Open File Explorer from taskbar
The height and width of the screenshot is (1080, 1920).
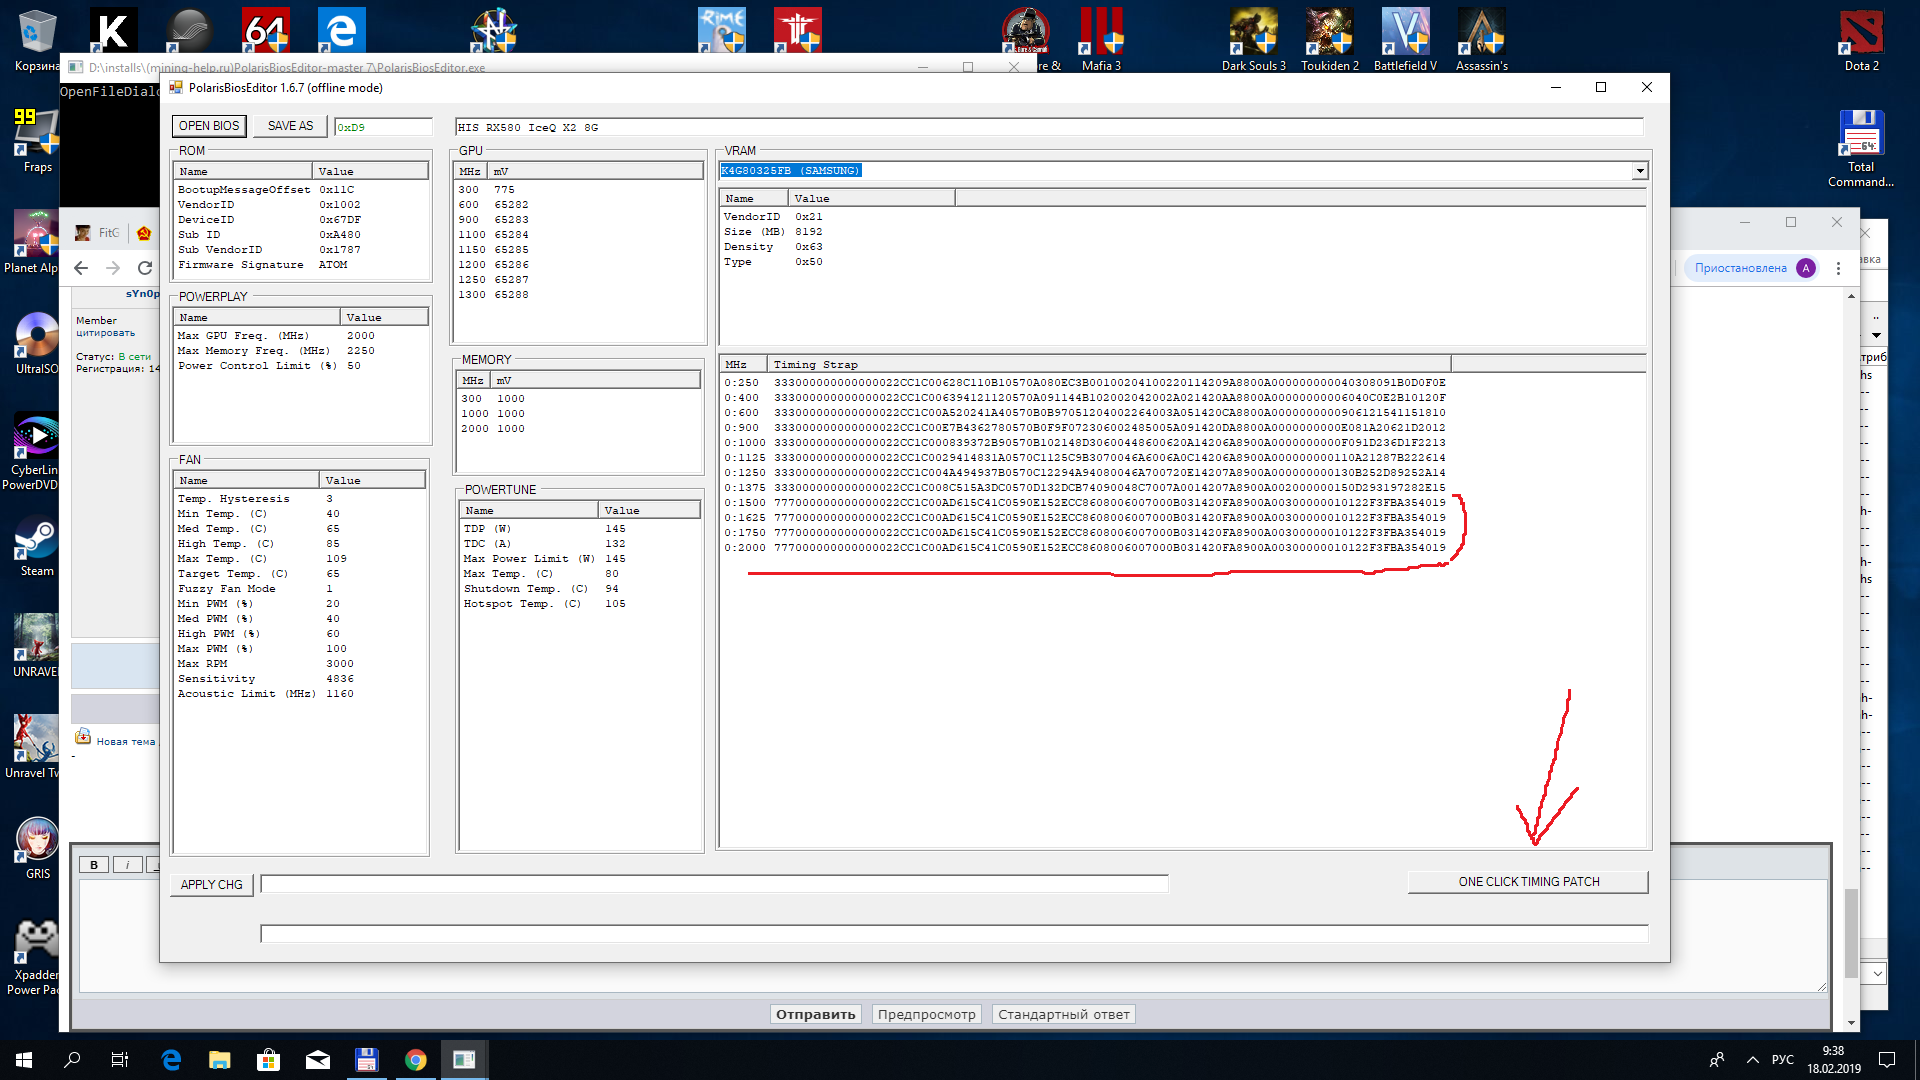click(x=219, y=1060)
